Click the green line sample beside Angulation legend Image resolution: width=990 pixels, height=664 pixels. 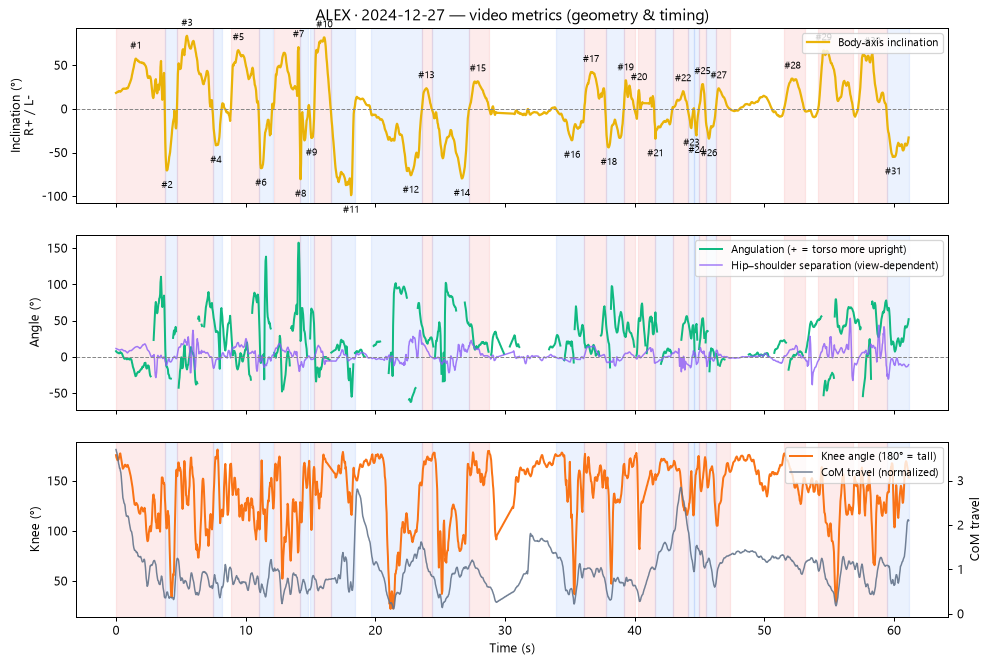(711, 249)
